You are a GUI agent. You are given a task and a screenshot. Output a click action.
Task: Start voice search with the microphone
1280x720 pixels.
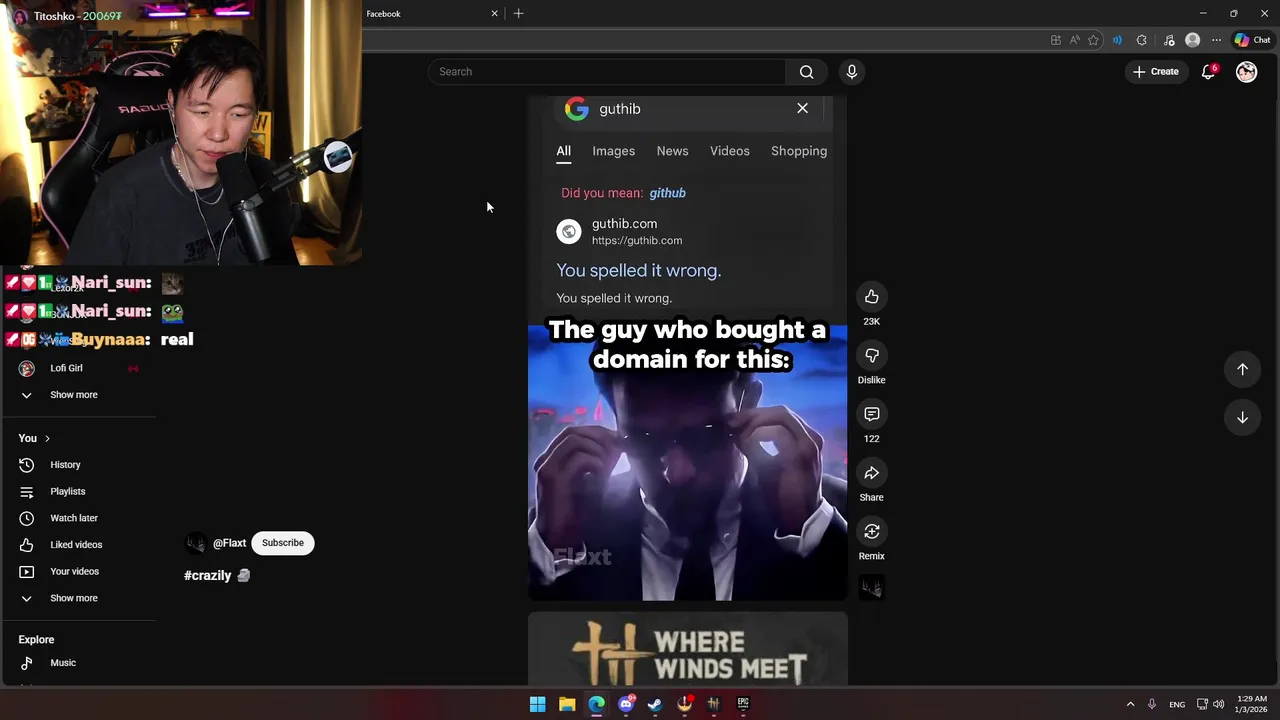852,72
